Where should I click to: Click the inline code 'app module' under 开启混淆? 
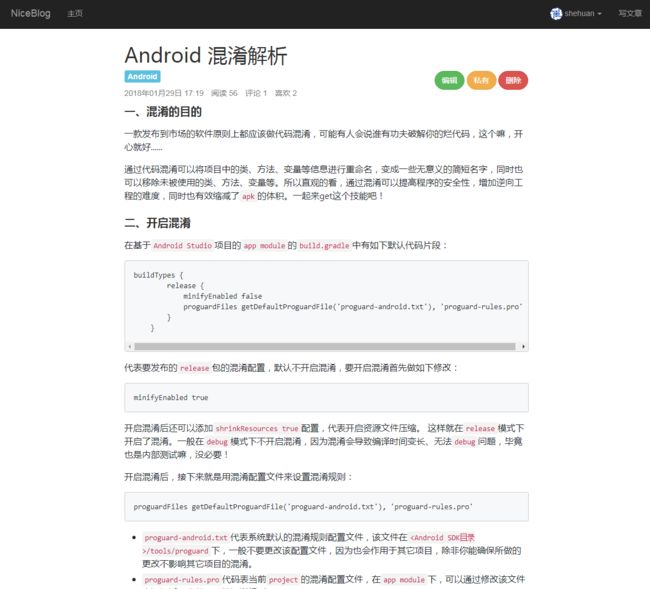264,245
